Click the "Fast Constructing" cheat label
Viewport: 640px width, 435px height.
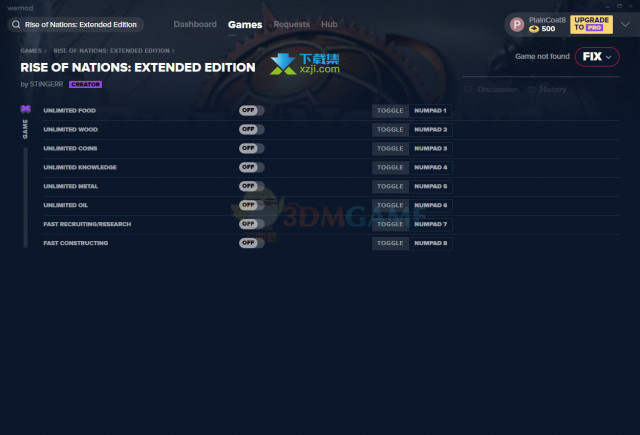point(76,243)
